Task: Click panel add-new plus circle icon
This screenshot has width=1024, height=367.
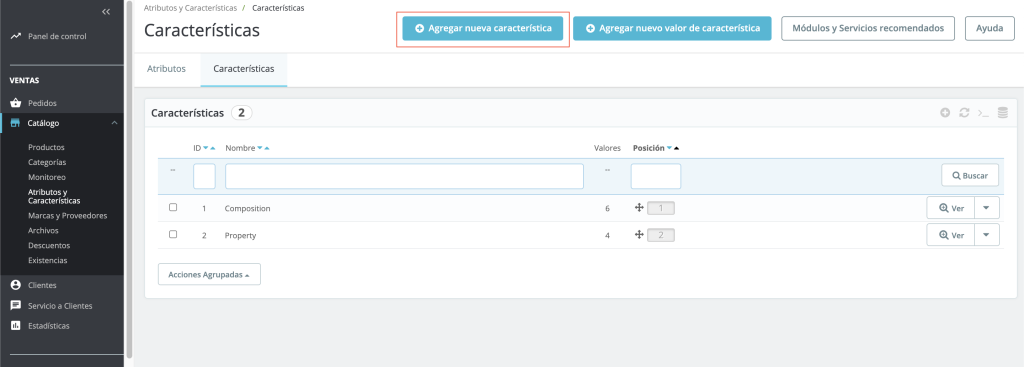Action: coord(945,112)
